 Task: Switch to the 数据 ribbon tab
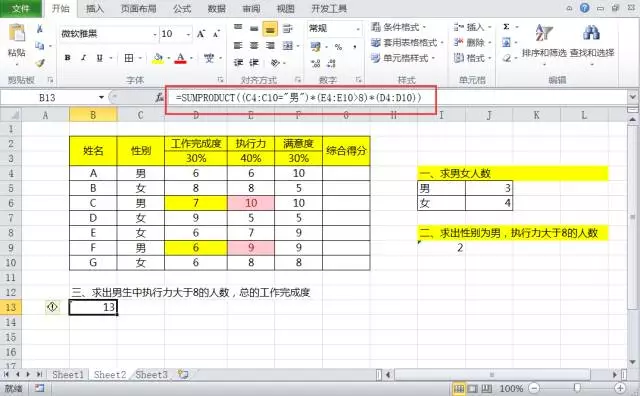click(217, 9)
